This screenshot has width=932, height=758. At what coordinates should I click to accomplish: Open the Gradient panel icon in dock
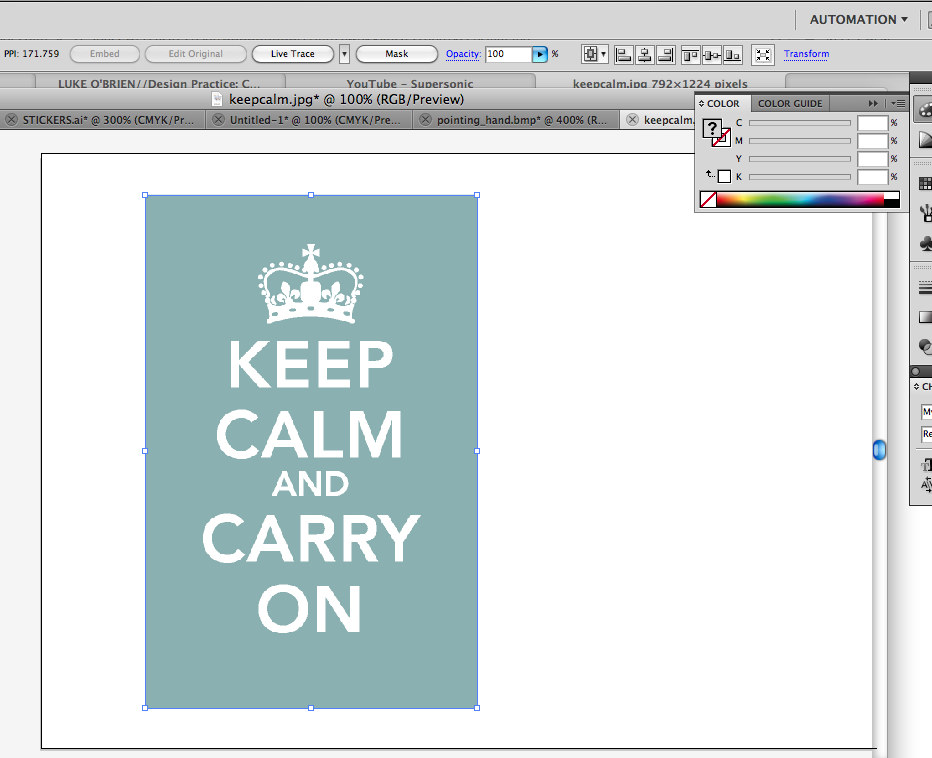pyautogui.click(x=924, y=317)
